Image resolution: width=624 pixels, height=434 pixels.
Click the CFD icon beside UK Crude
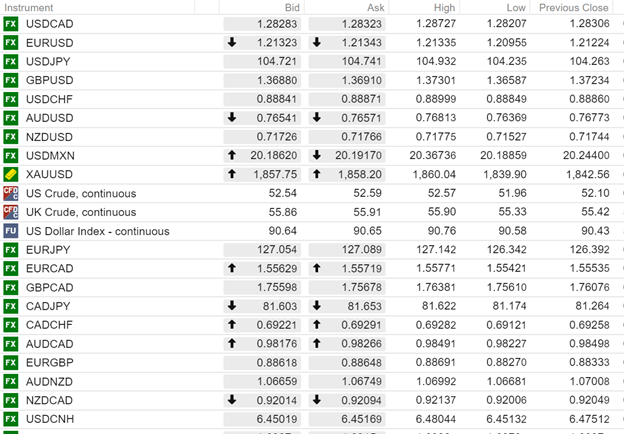(11, 212)
